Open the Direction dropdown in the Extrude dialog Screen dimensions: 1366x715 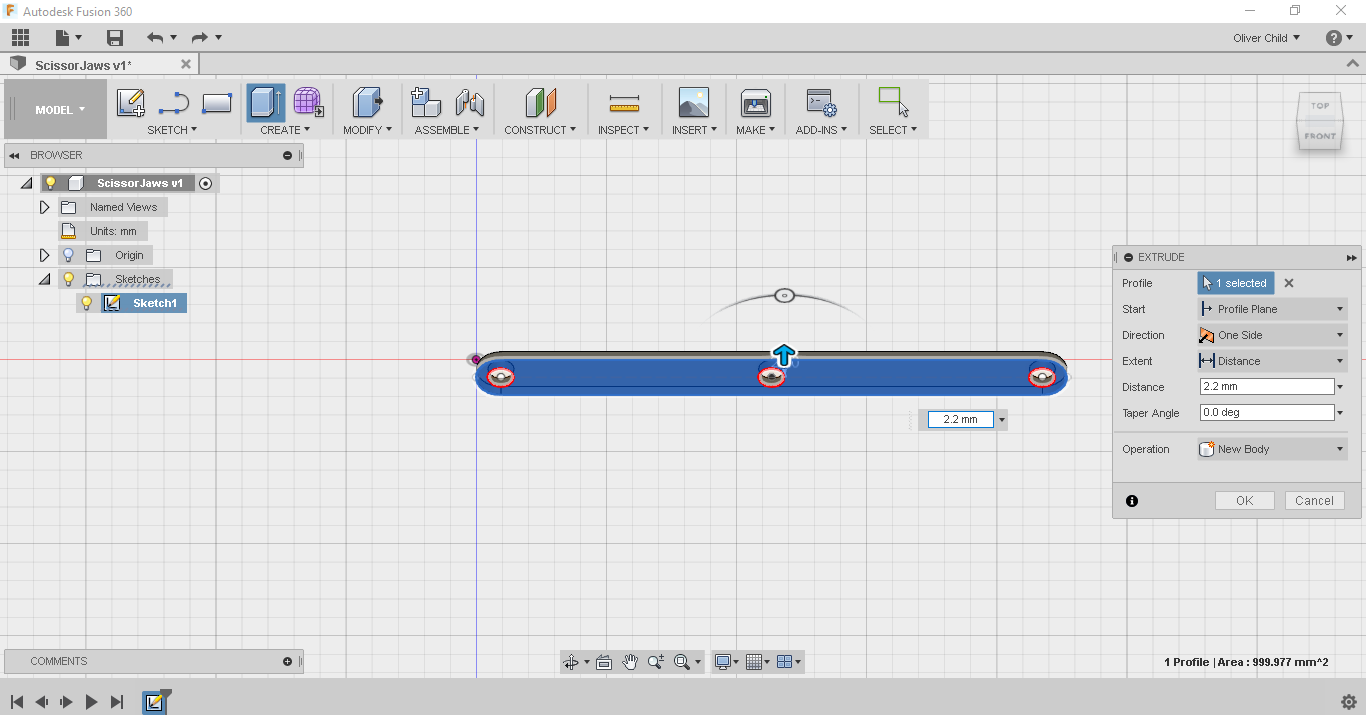[x=1339, y=334]
